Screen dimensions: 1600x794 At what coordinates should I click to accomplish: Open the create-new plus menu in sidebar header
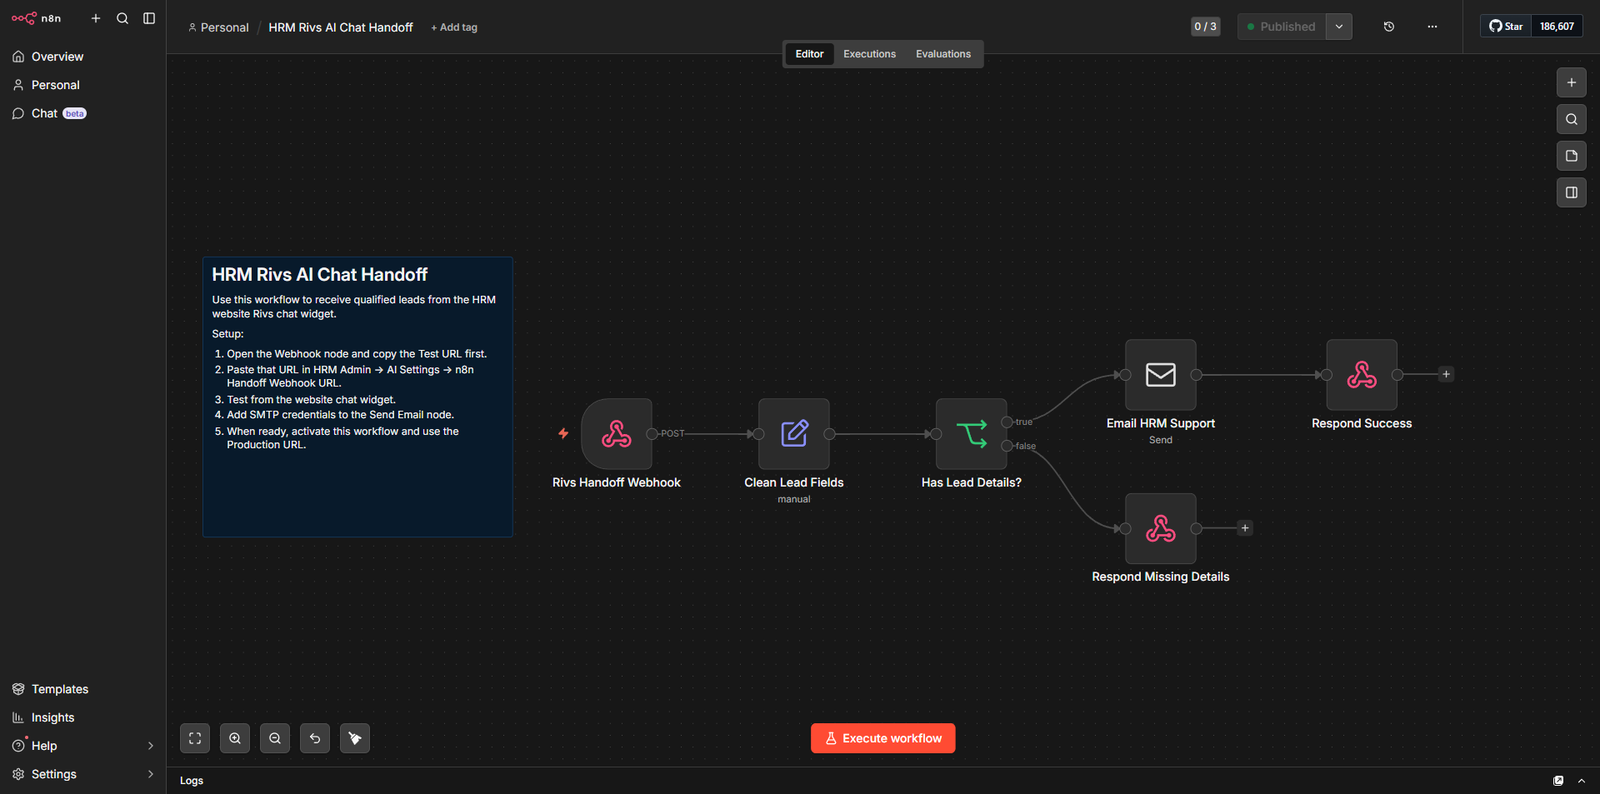pyautogui.click(x=96, y=18)
